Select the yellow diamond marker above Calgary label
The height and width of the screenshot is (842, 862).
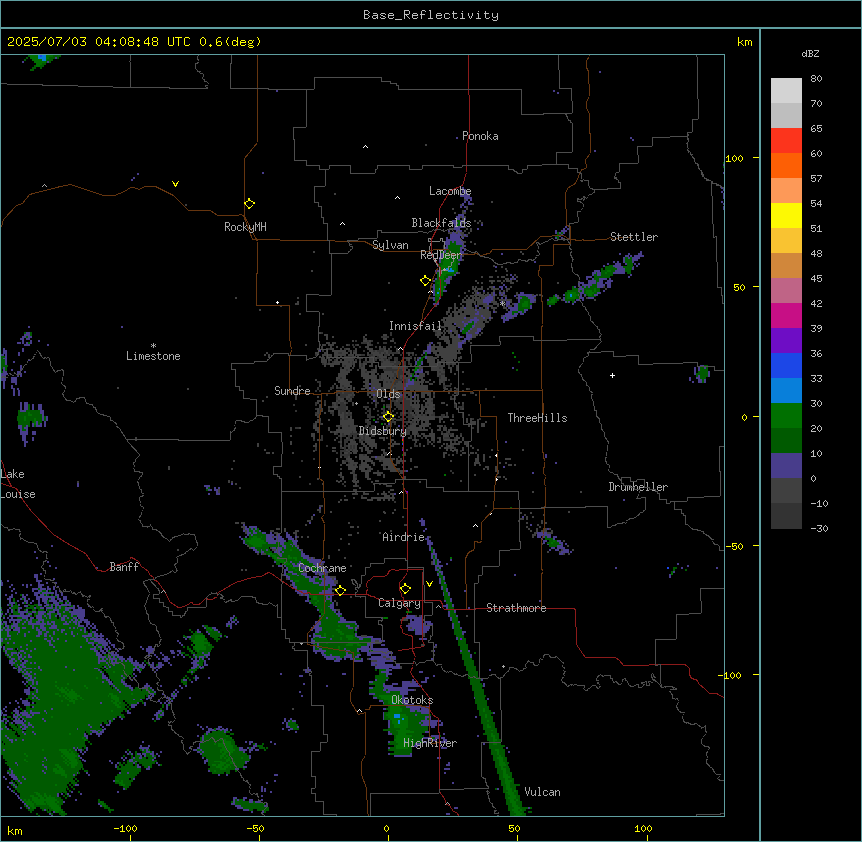405,588
